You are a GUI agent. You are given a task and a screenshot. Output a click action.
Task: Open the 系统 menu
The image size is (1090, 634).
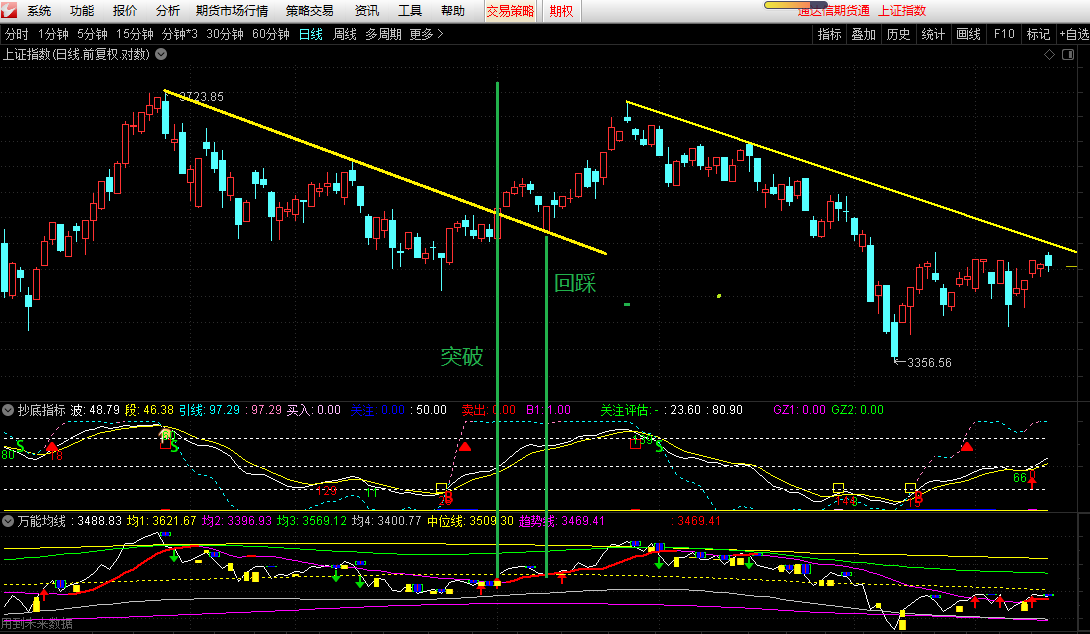pyautogui.click(x=39, y=11)
